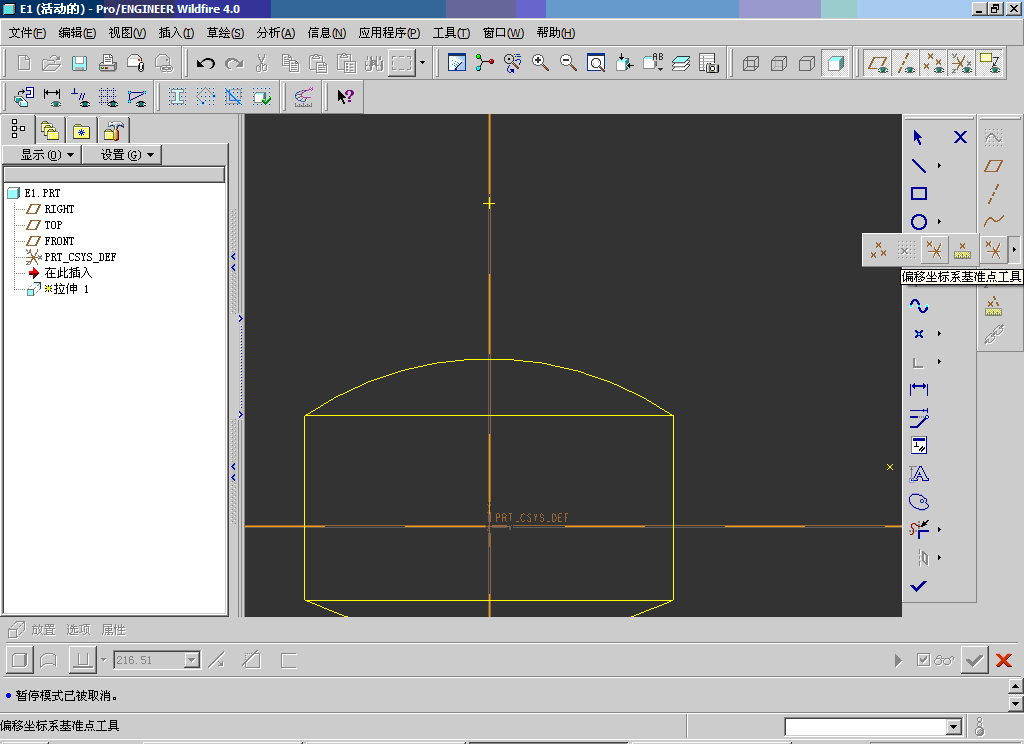Image resolution: width=1024 pixels, height=744 pixels.
Task: Toggle datum points display
Action: (933, 63)
